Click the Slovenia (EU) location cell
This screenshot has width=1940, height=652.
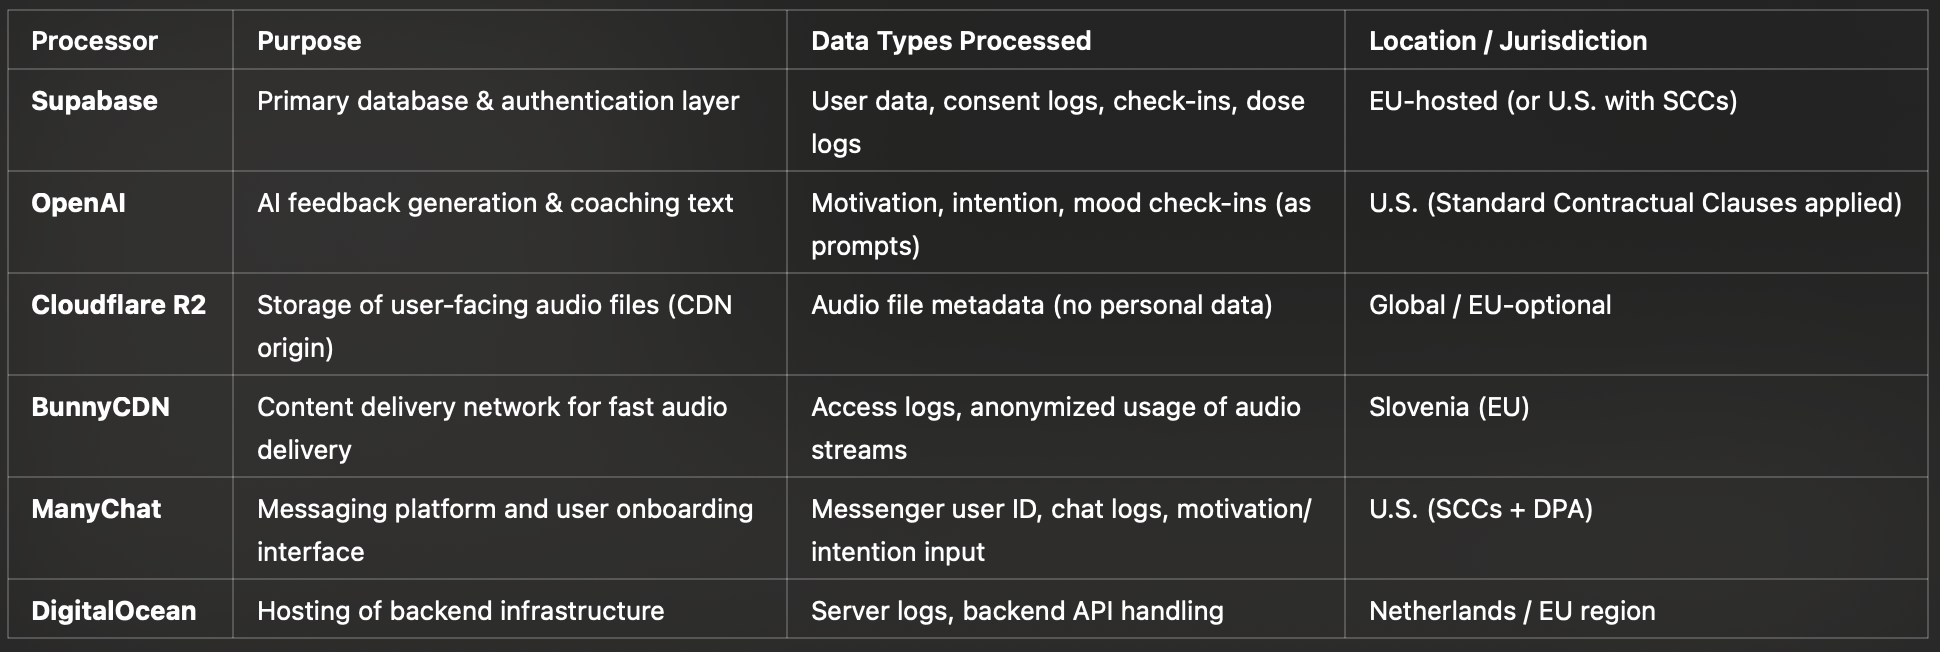(1448, 407)
